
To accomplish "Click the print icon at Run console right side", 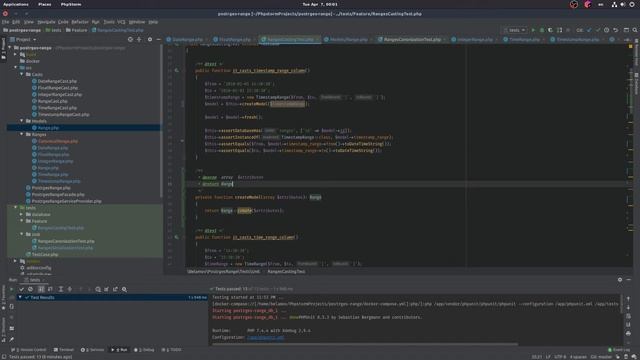I will [x=628, y=333].
